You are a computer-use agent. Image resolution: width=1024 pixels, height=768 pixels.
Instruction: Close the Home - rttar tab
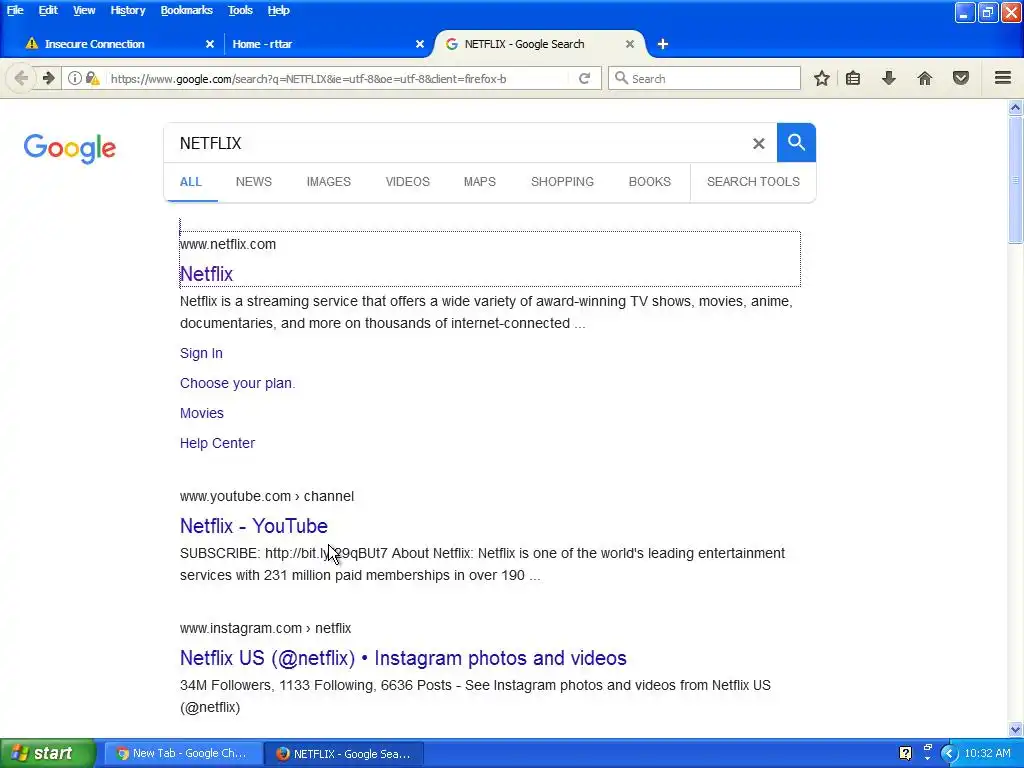click(x=420, y=44)
